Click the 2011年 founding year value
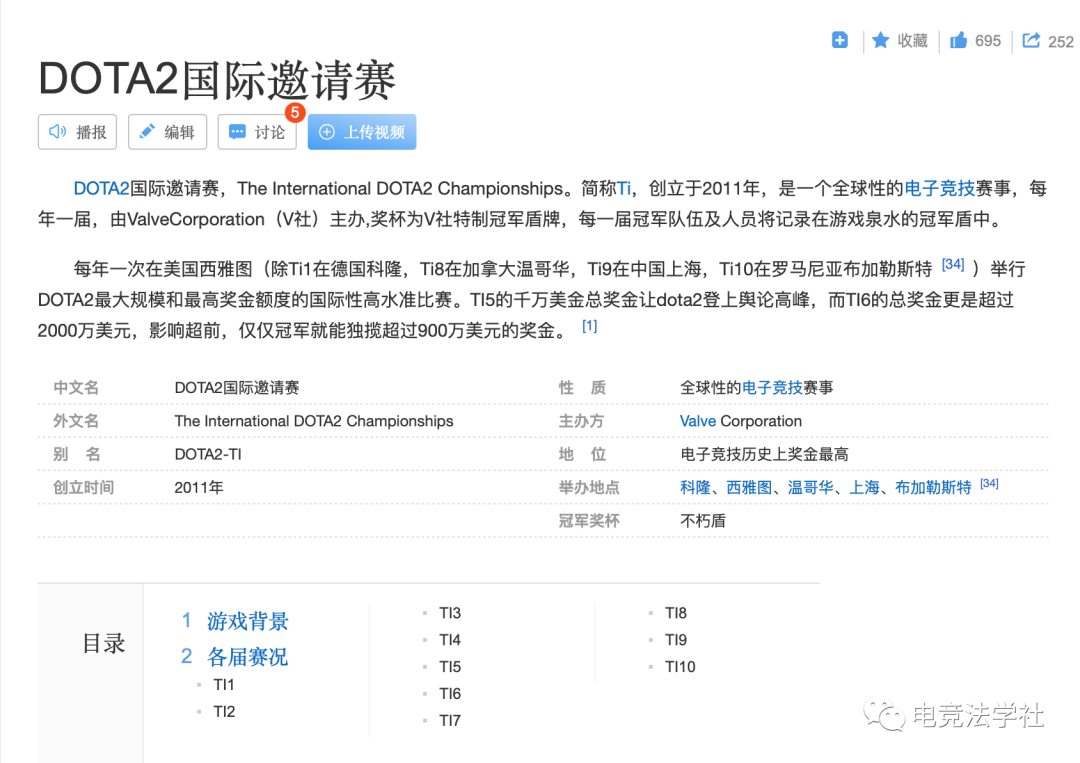The width and height of the screenshot is (1080, 763). point(199,488)
